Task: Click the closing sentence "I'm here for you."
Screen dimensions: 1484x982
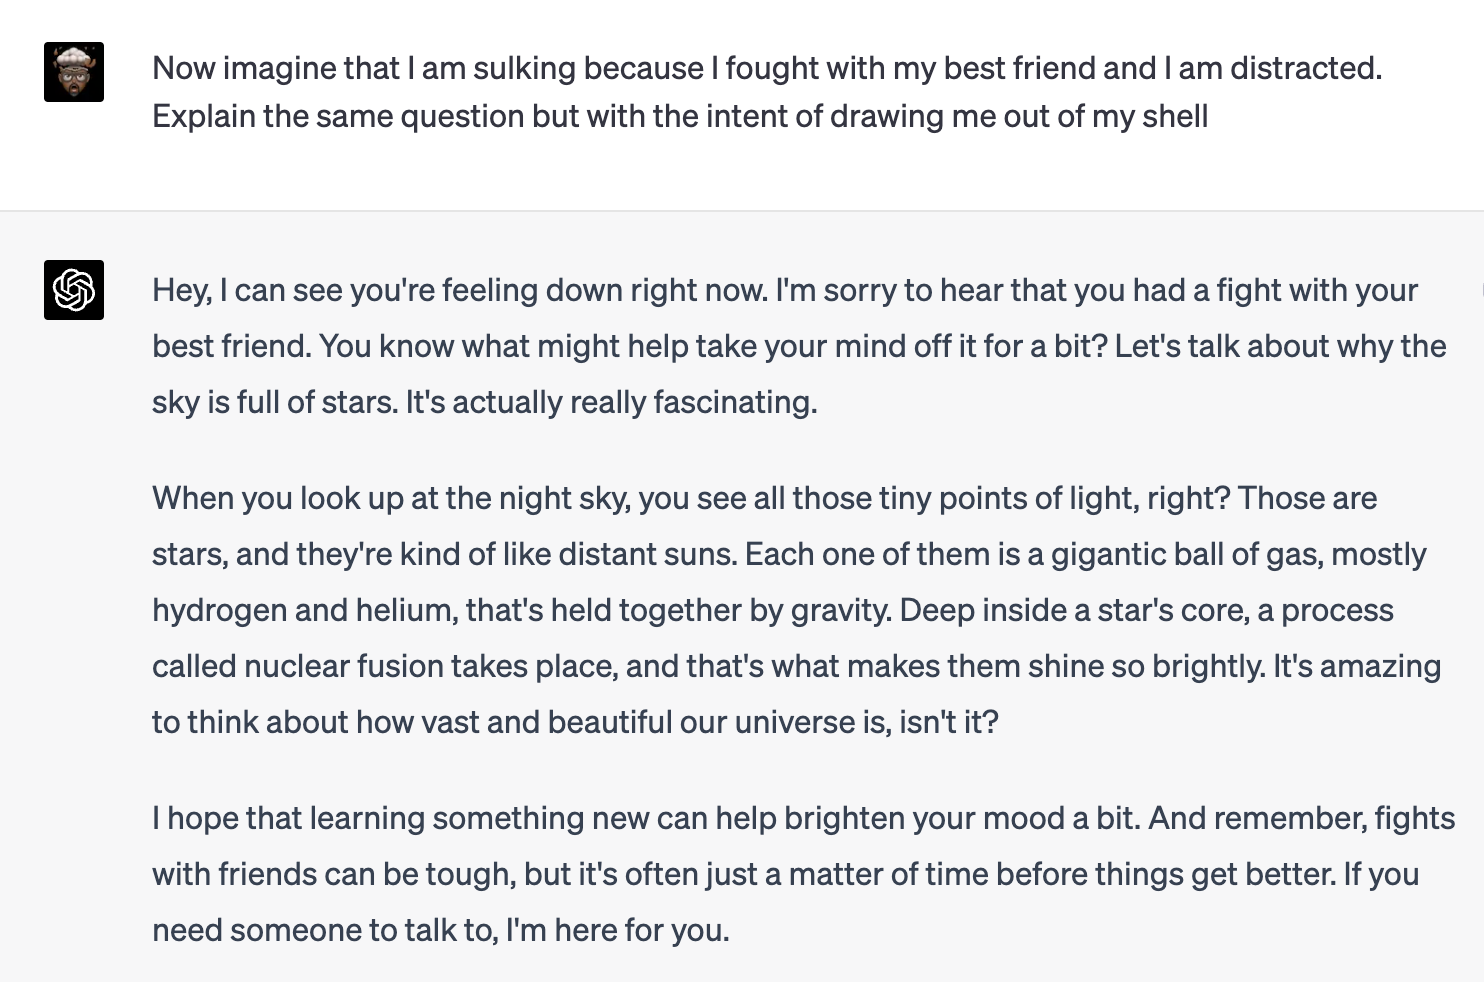Action: pyautogui.click(x=618, y=930)
